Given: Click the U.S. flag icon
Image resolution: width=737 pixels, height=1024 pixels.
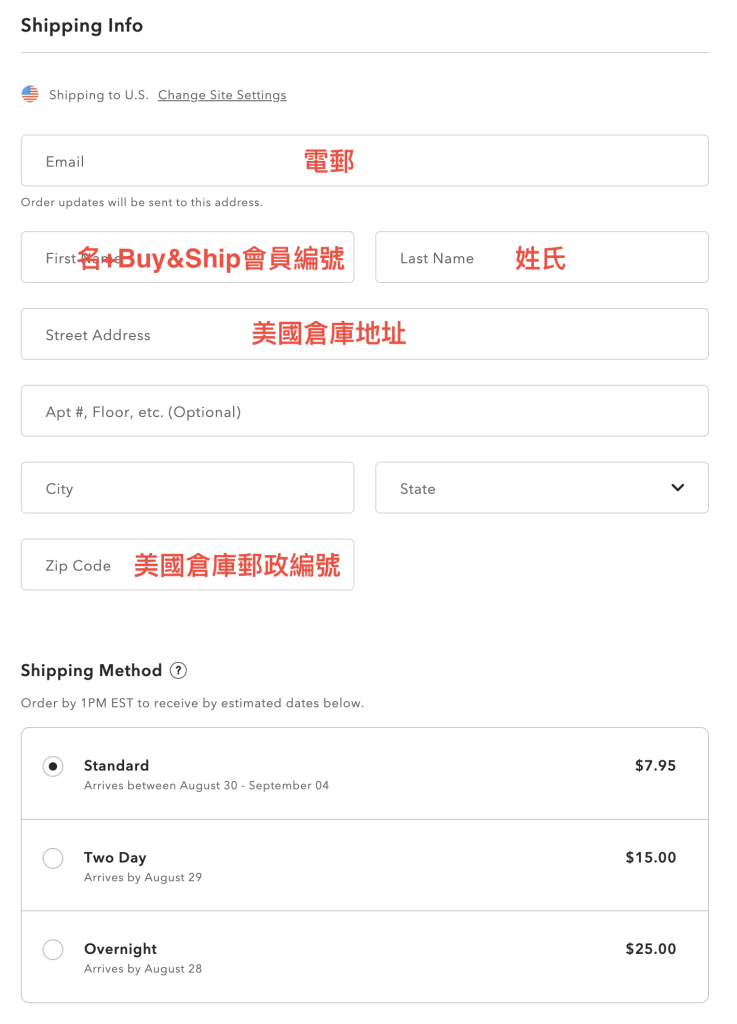Looking at the screenshot, I should point(30,94).
